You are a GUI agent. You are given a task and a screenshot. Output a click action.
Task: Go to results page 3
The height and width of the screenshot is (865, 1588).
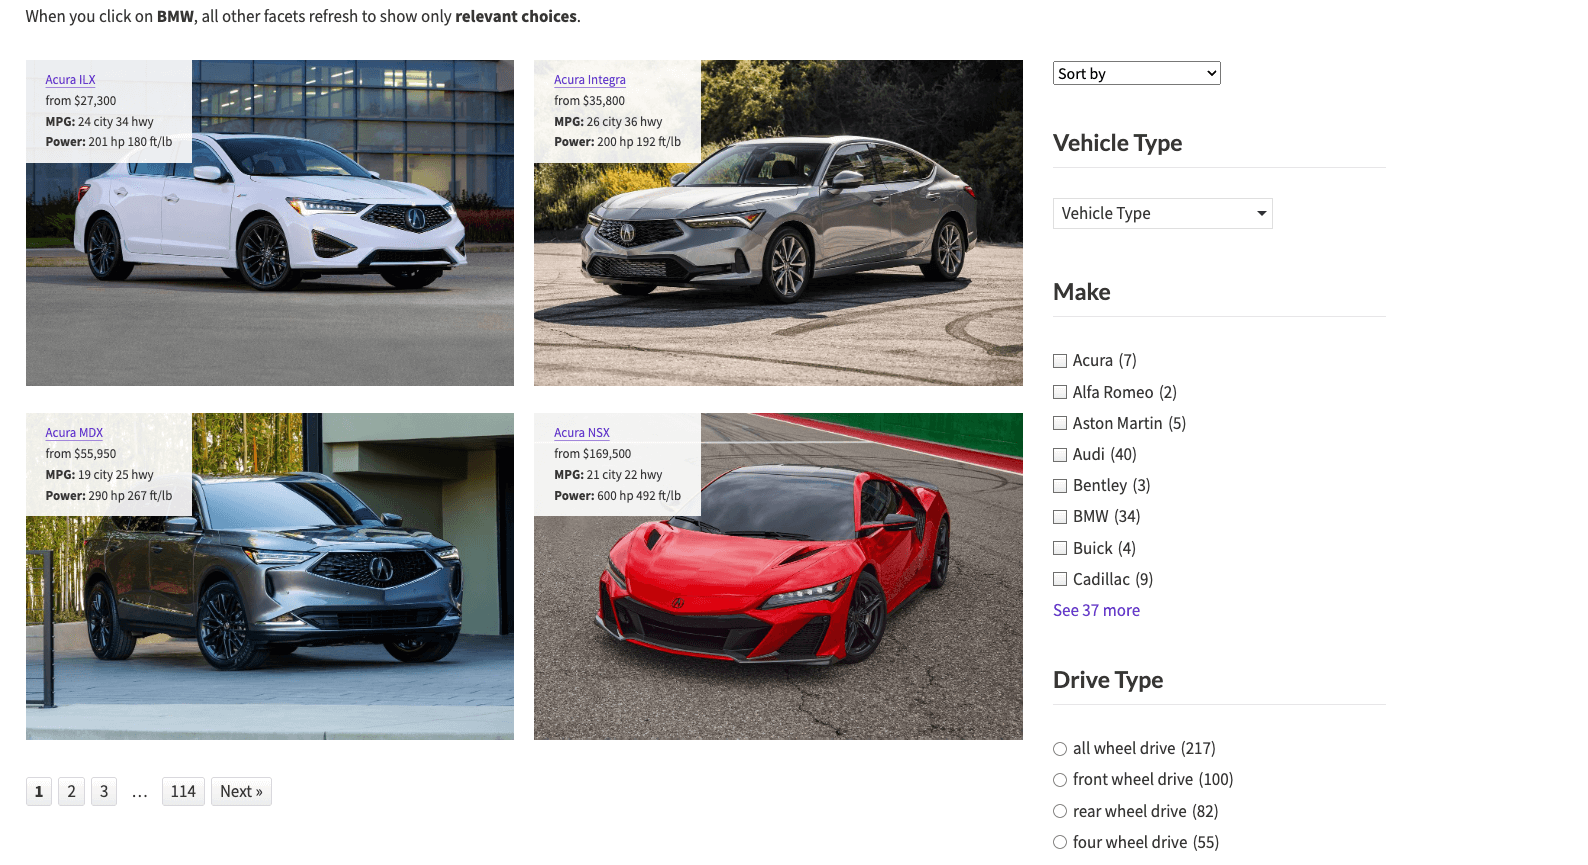point(104,791)
